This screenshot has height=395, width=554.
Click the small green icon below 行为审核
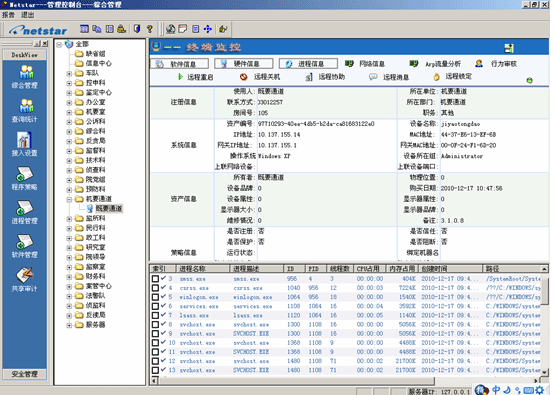coord(529,80)
